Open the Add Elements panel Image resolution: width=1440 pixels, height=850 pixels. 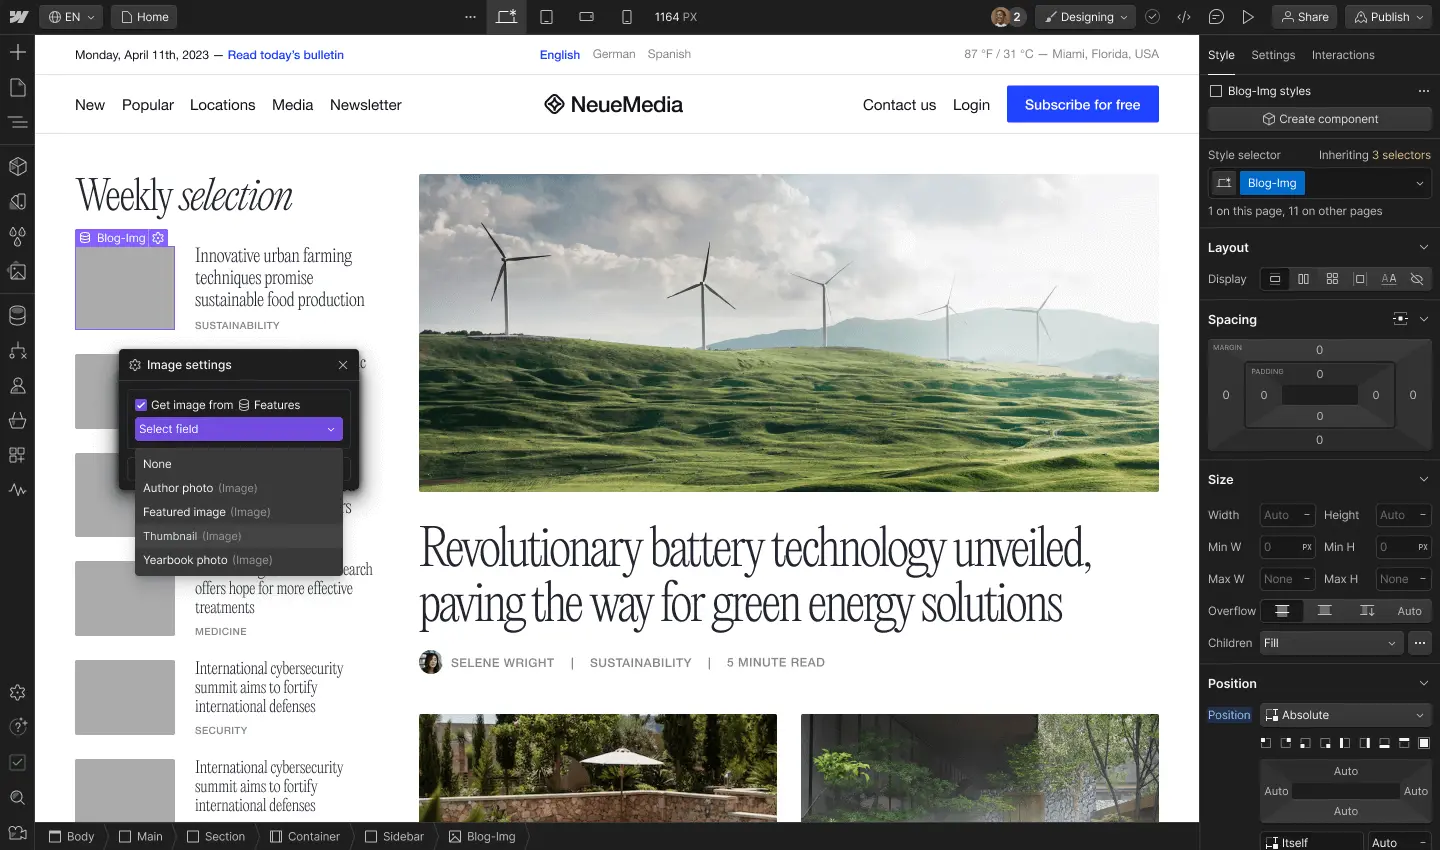[x=18, y=52]
